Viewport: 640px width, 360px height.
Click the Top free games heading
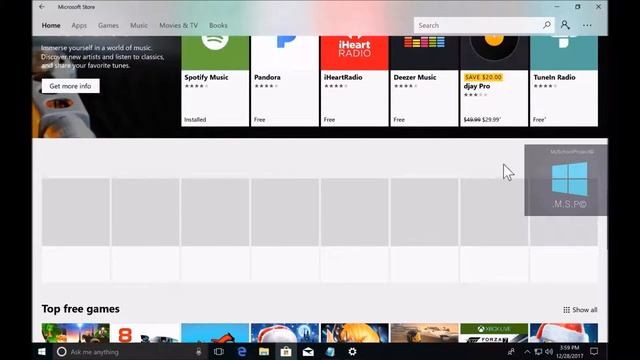(x=80, y=309)
